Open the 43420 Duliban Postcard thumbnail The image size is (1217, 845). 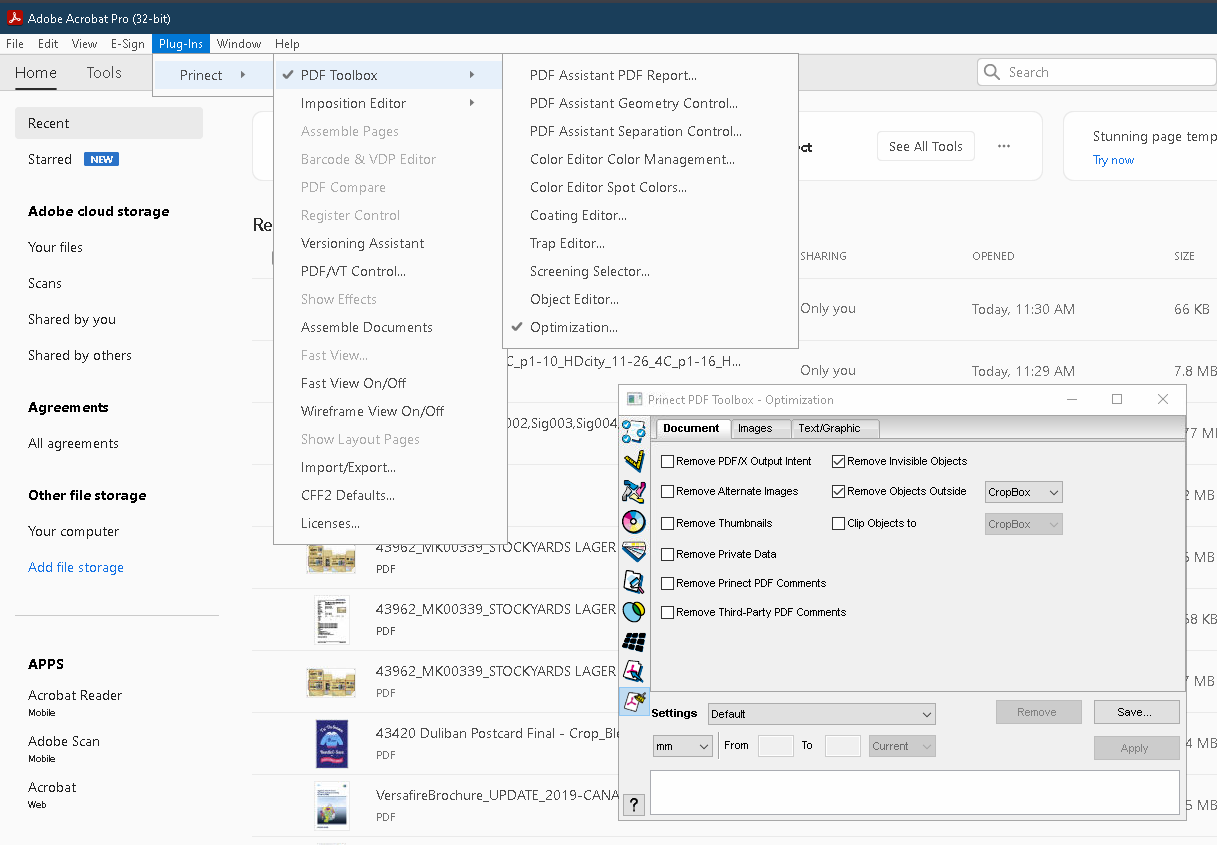point(331,744)
